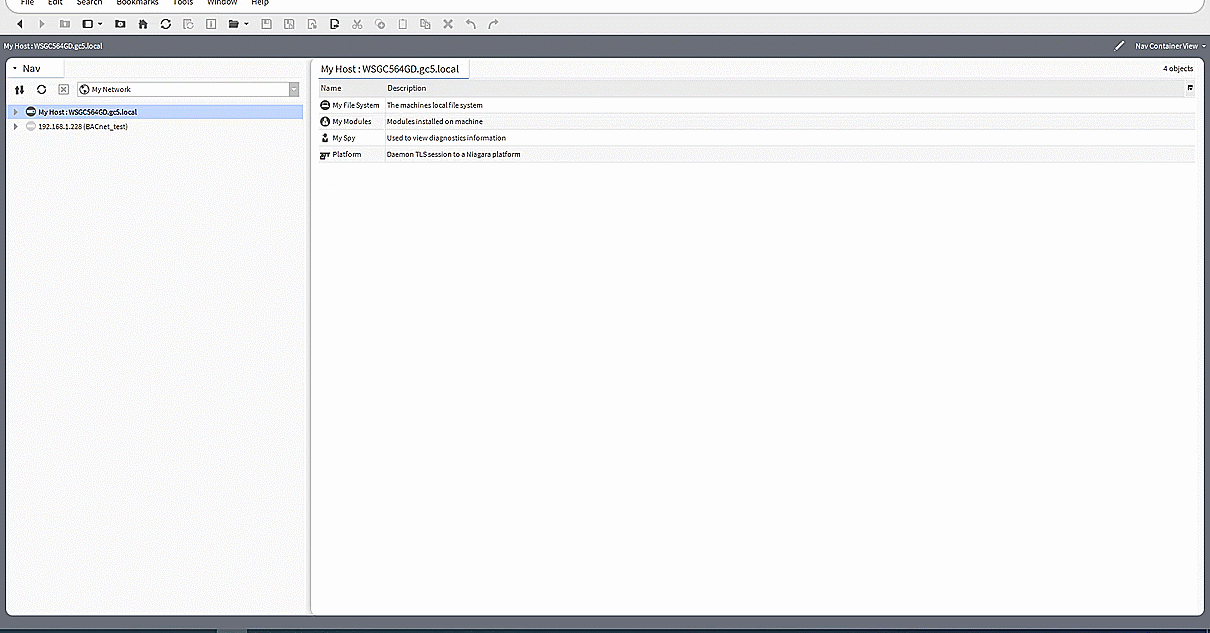1210x633 pixels.
Task: Click the Home toolbar icon
Action: 143,23
